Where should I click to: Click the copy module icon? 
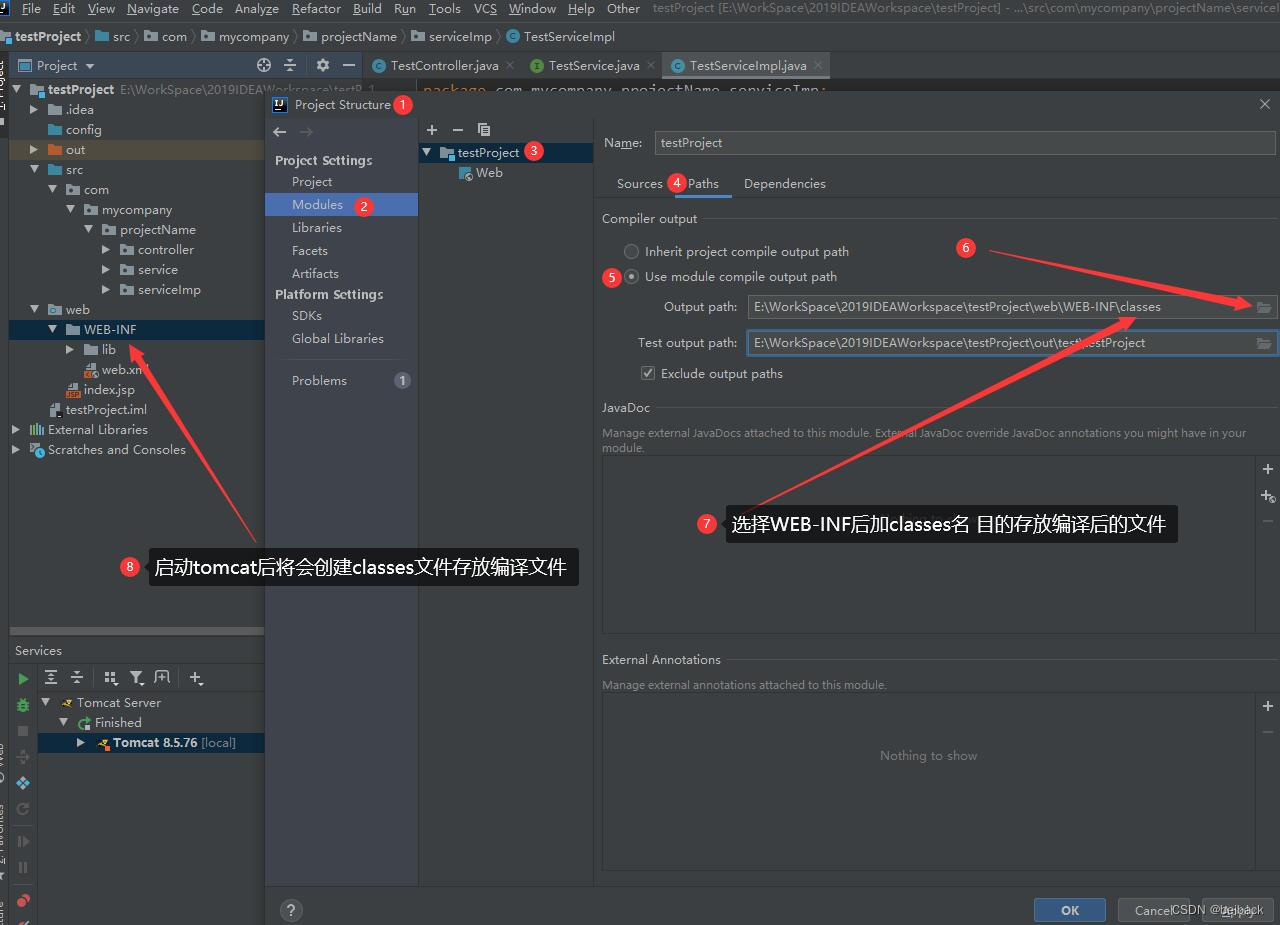coord(484,130)
